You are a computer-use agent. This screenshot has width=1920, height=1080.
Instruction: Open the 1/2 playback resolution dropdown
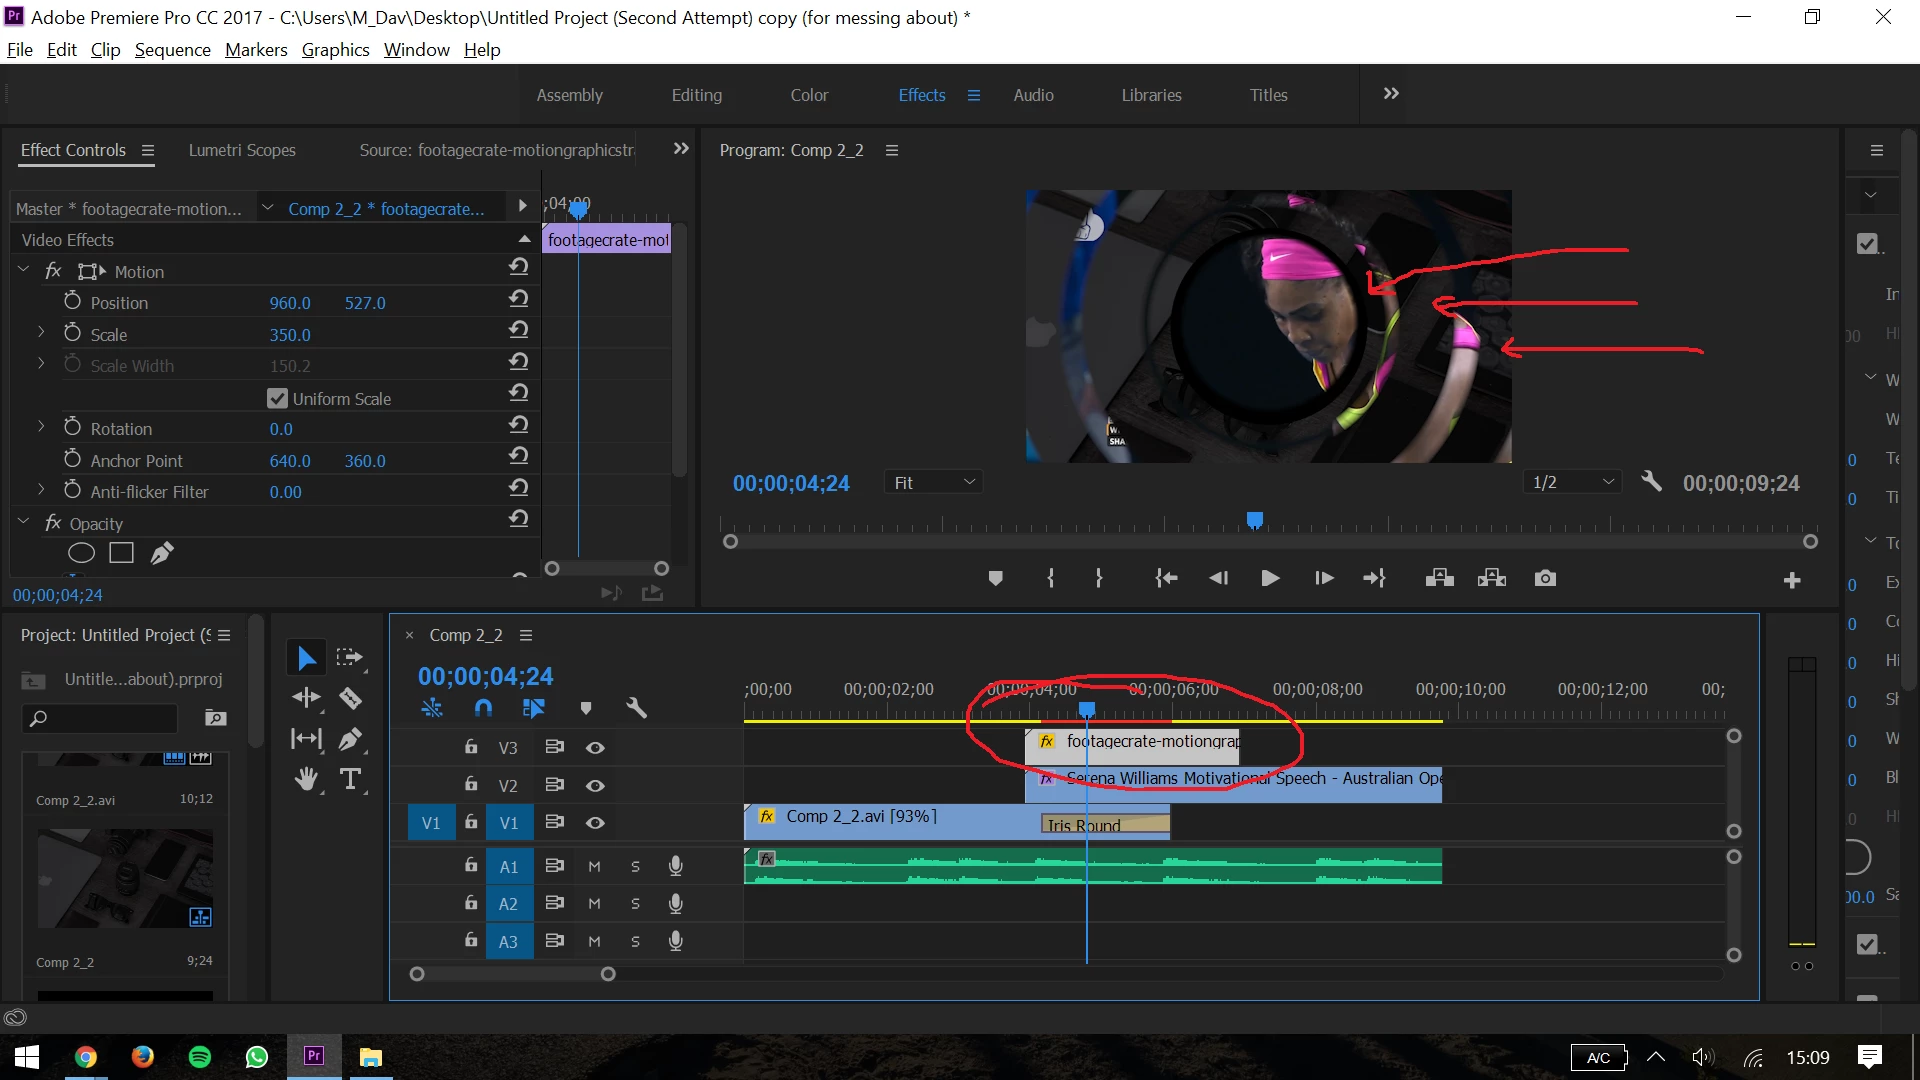(x=1572, y=483)
